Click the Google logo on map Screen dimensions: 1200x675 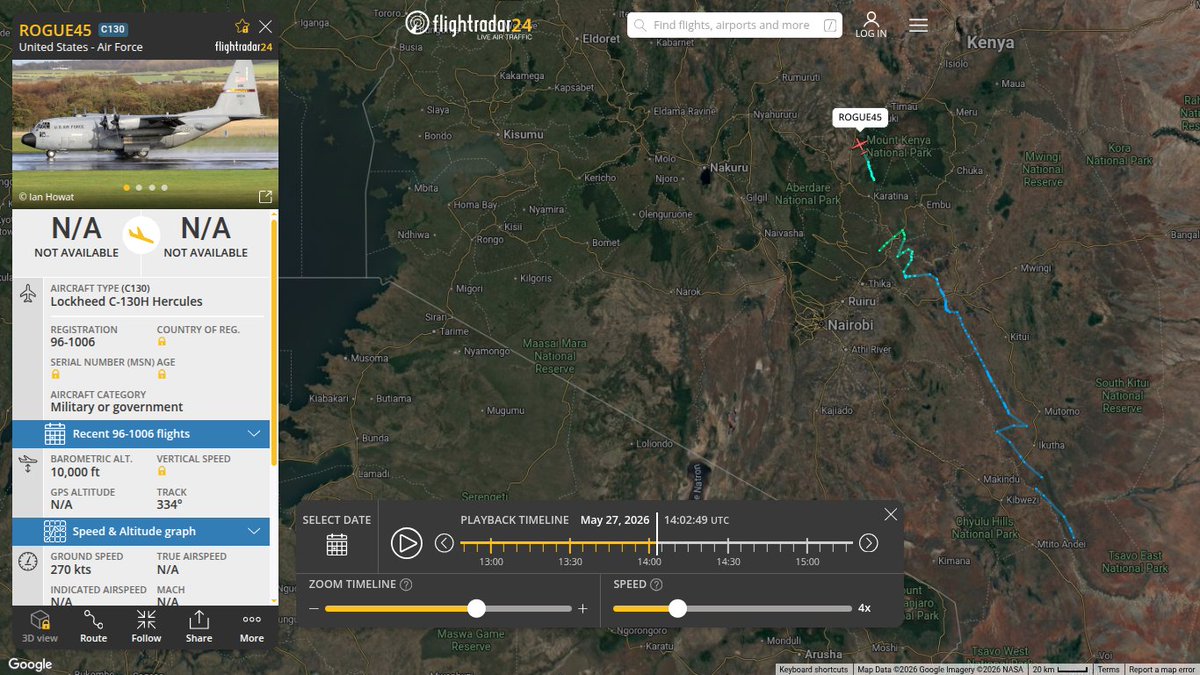point(31,664)
